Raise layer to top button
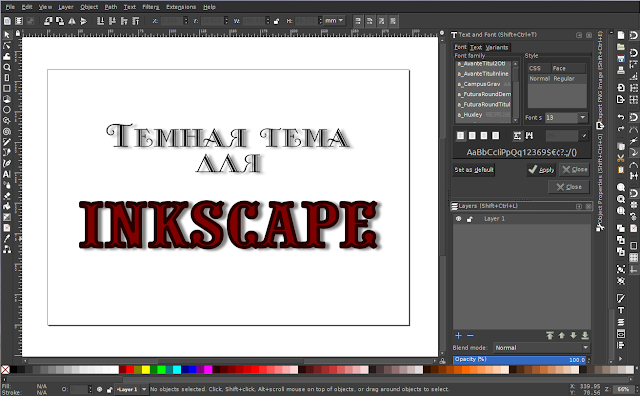This screenshot has height=396, width=640. point(550,336)
